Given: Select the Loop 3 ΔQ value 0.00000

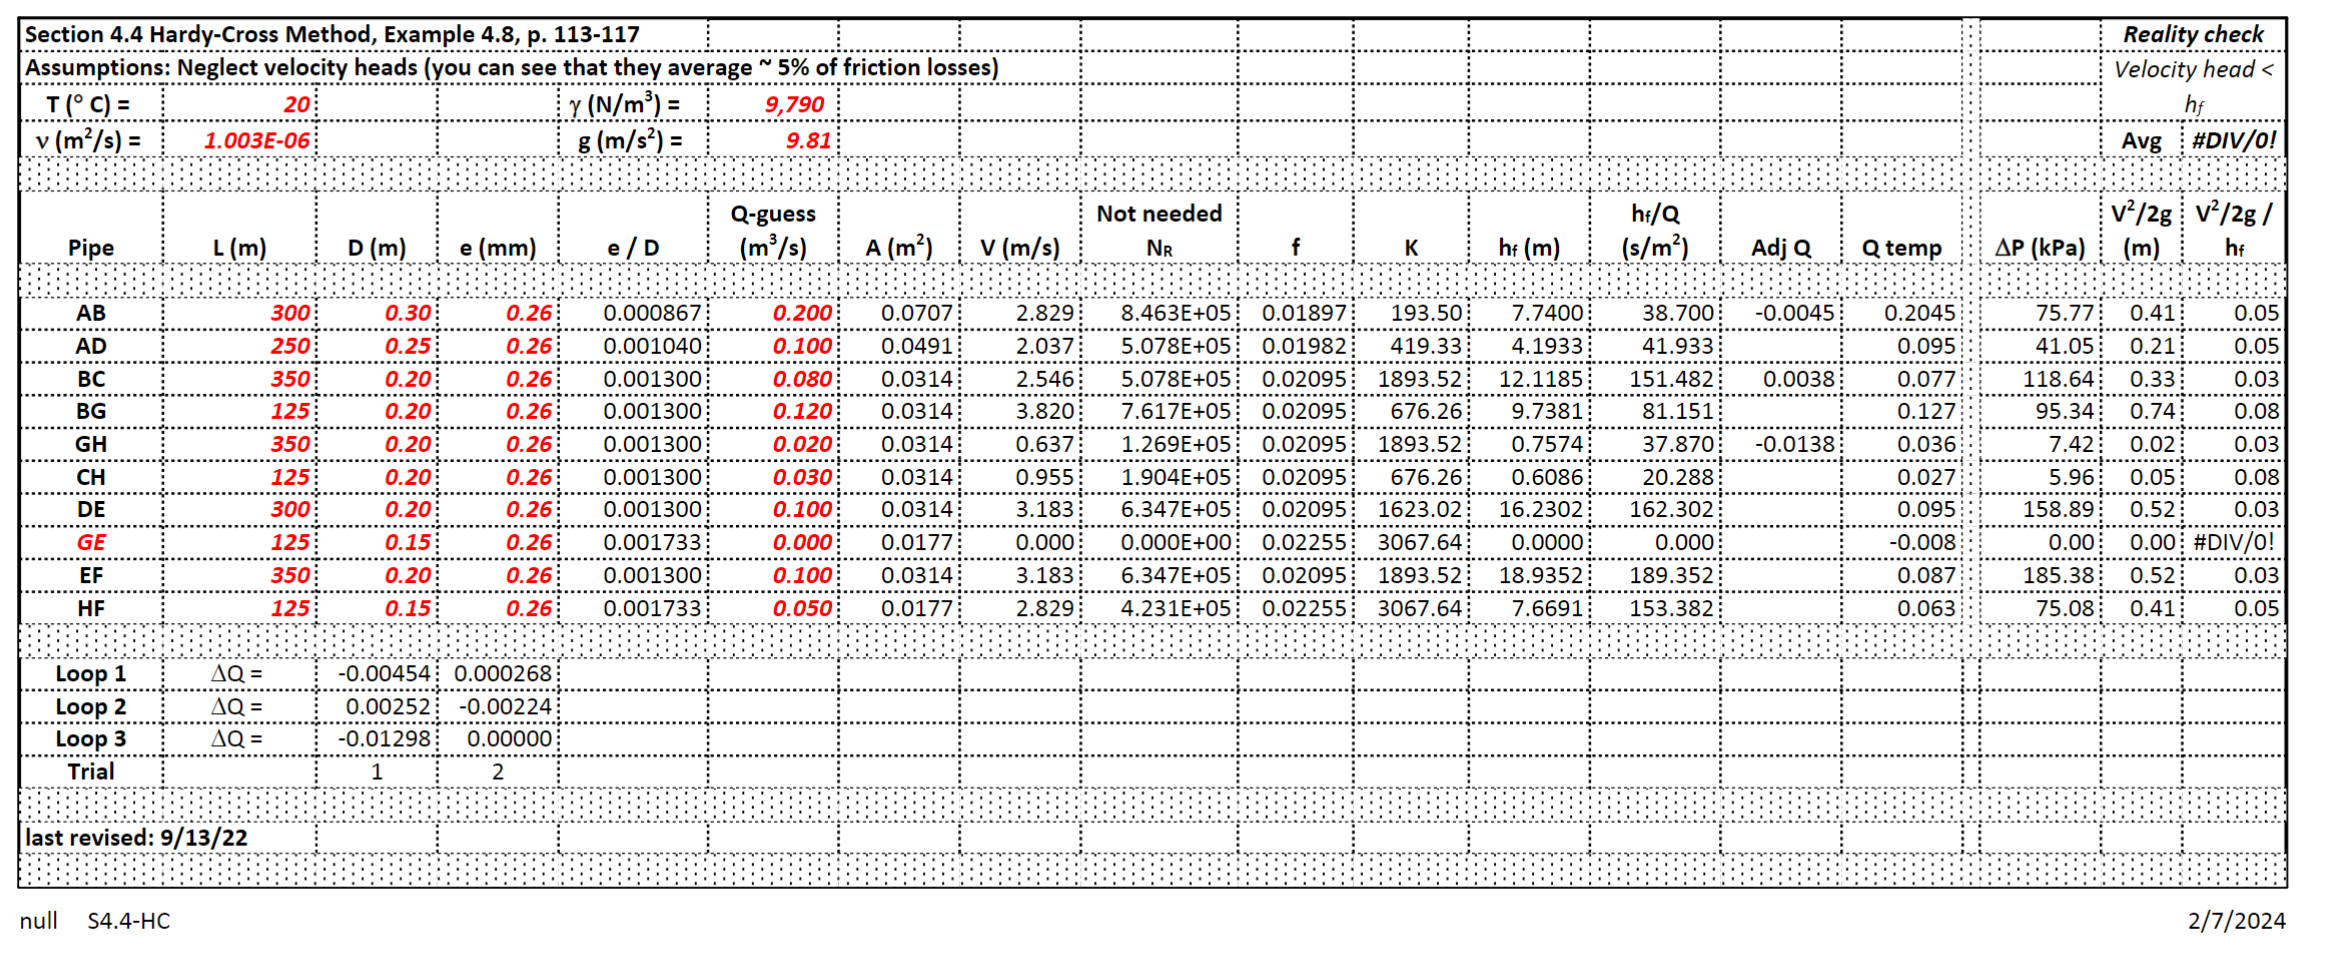Looking at the screenshot, I should pyautogui.click(x=509, y=739).
